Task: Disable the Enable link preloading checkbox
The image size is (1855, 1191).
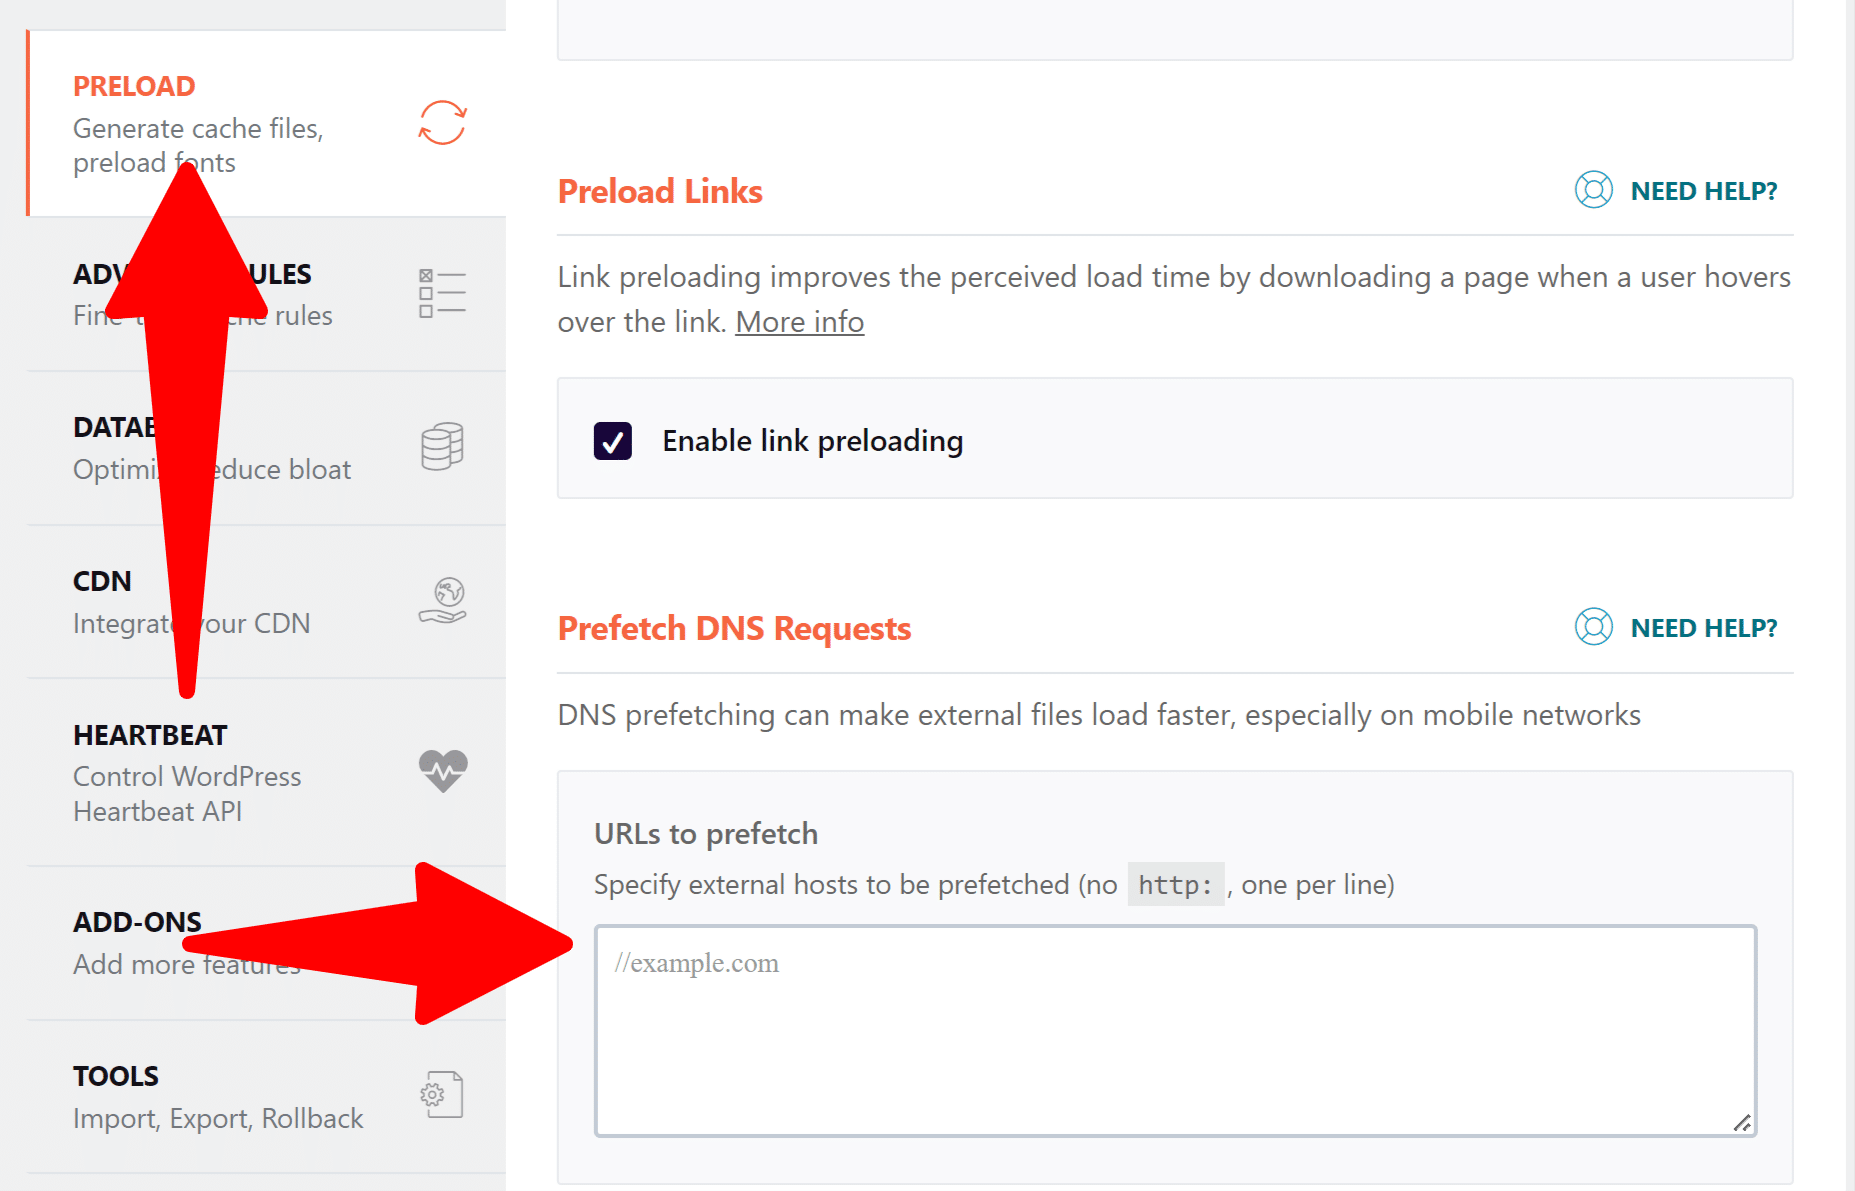Action: (613, 440)
